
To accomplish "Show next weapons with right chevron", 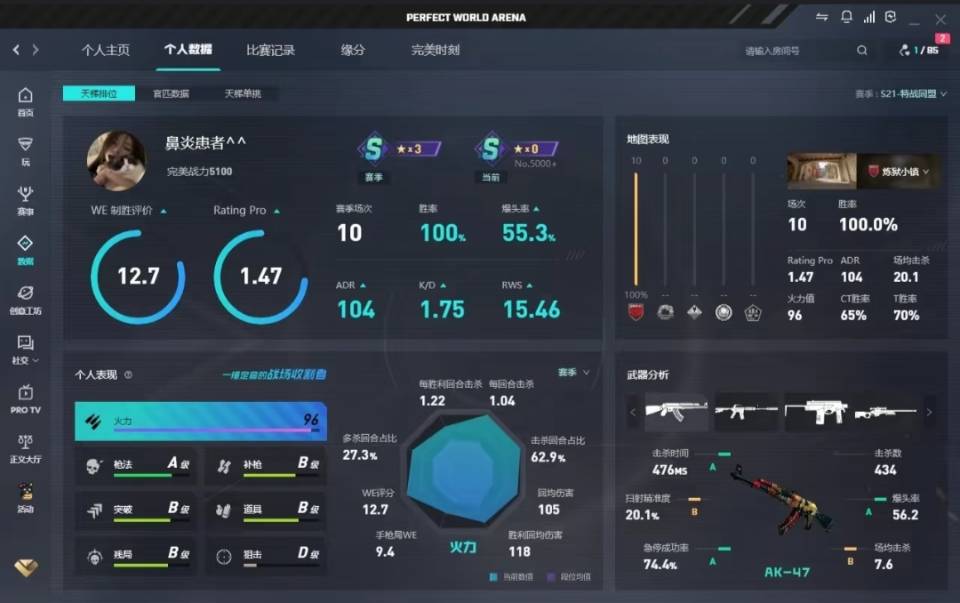I will [929, 412].
